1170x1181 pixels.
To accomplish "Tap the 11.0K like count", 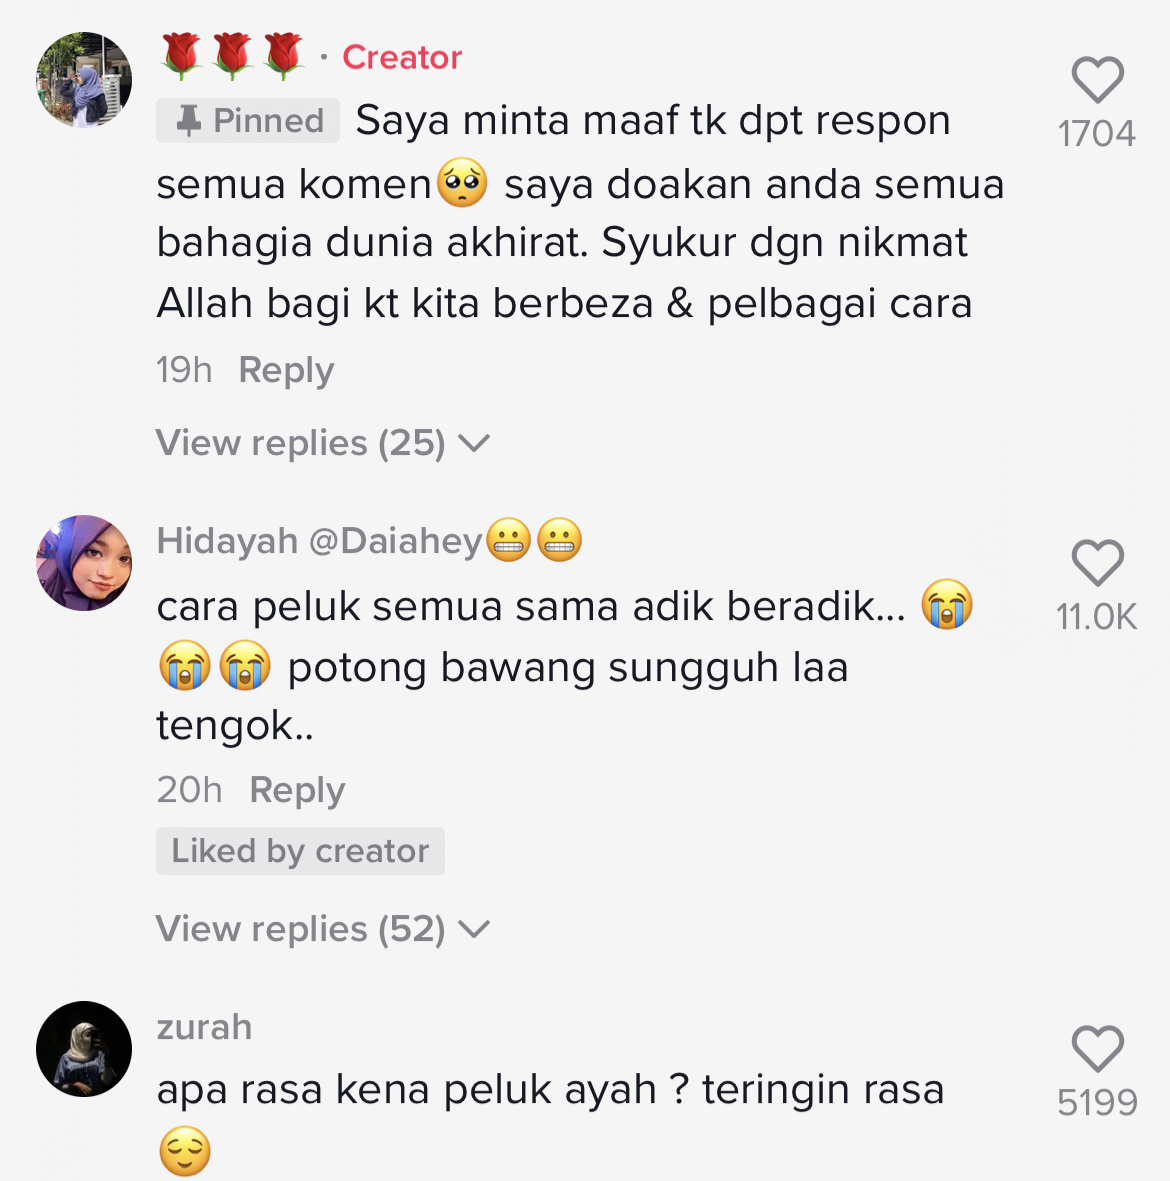I will [1096, 617].
